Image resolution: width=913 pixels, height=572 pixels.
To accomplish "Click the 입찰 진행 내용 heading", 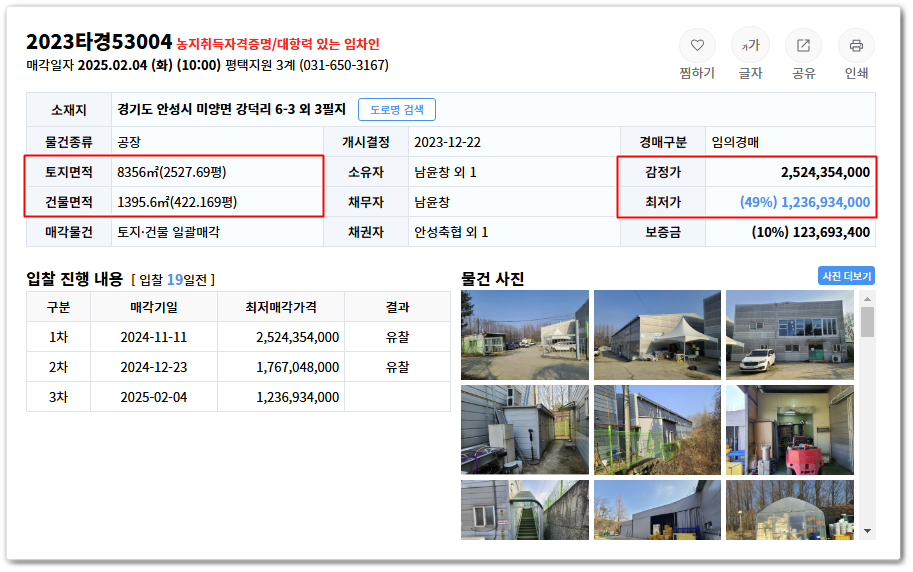I will point(75,279).
